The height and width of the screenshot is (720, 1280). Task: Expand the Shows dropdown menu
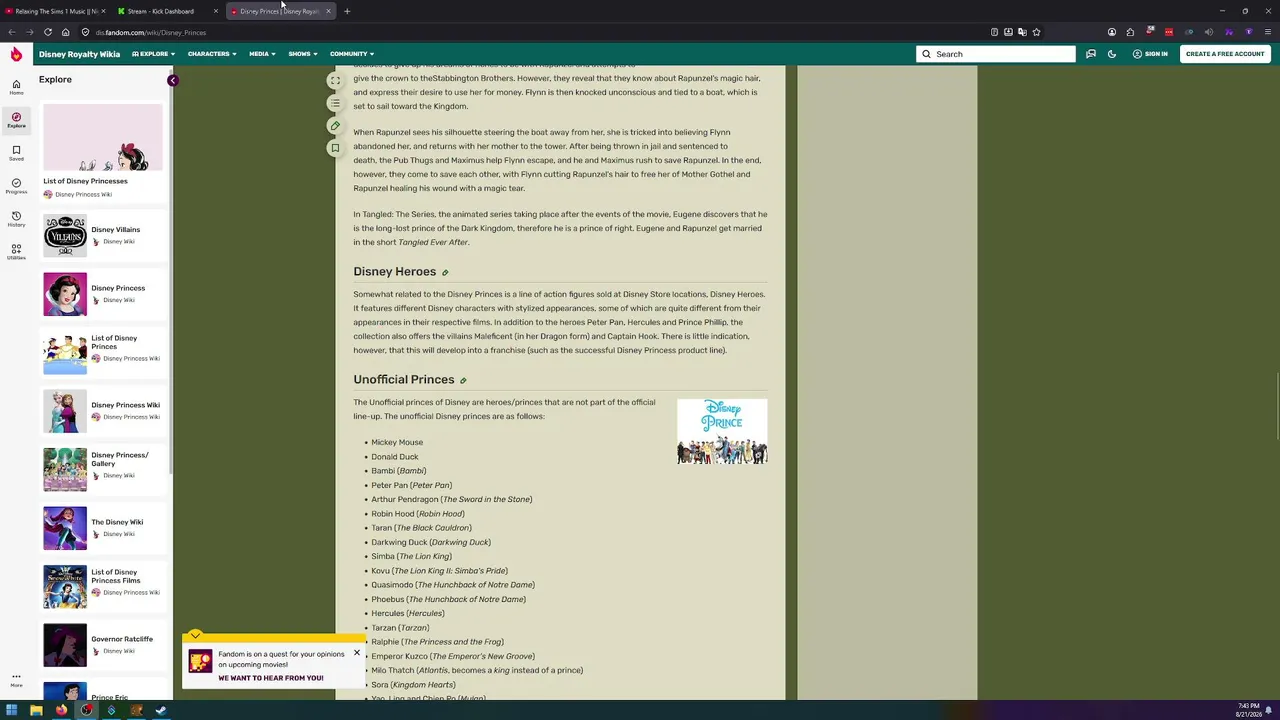302,54
